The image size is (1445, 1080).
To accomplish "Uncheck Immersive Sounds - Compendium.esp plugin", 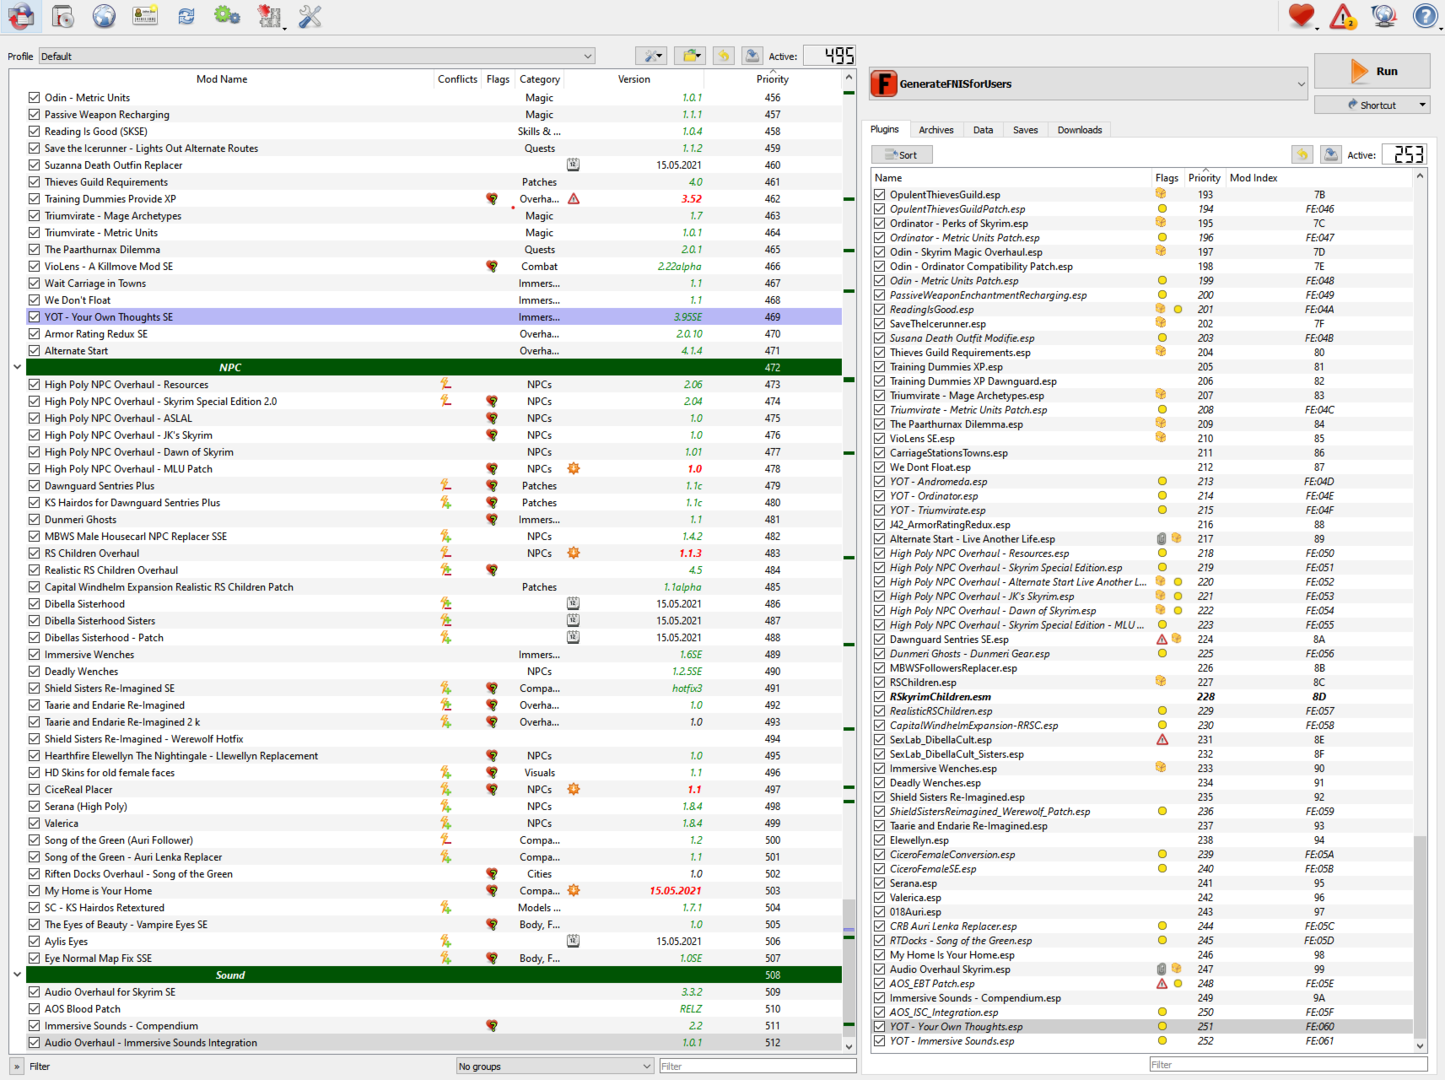I will (880, 998).
